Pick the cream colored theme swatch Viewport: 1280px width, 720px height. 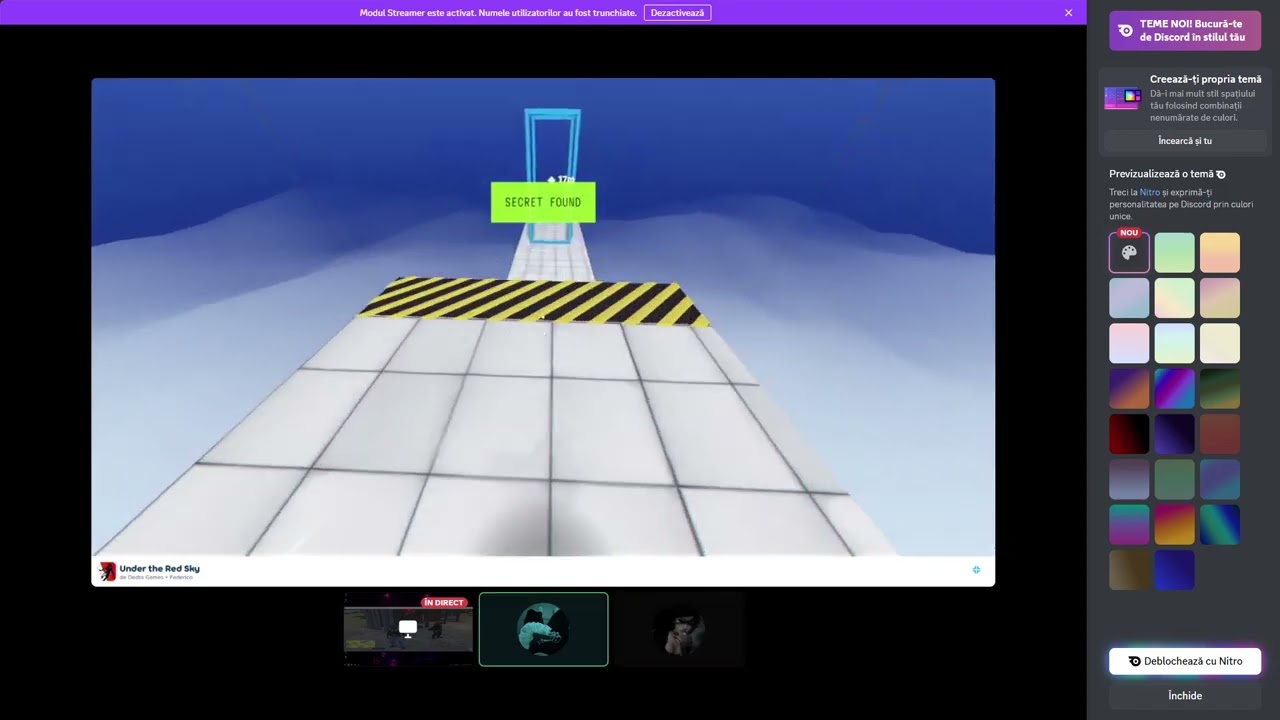pos(1220,343)
